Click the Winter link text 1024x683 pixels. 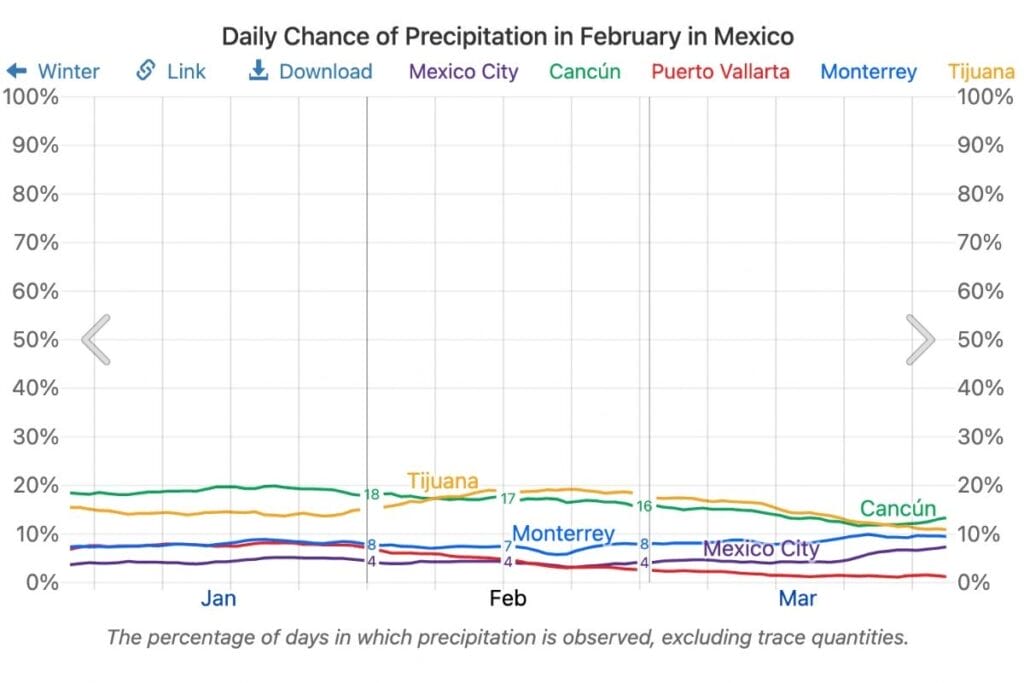tap(69, 71)
